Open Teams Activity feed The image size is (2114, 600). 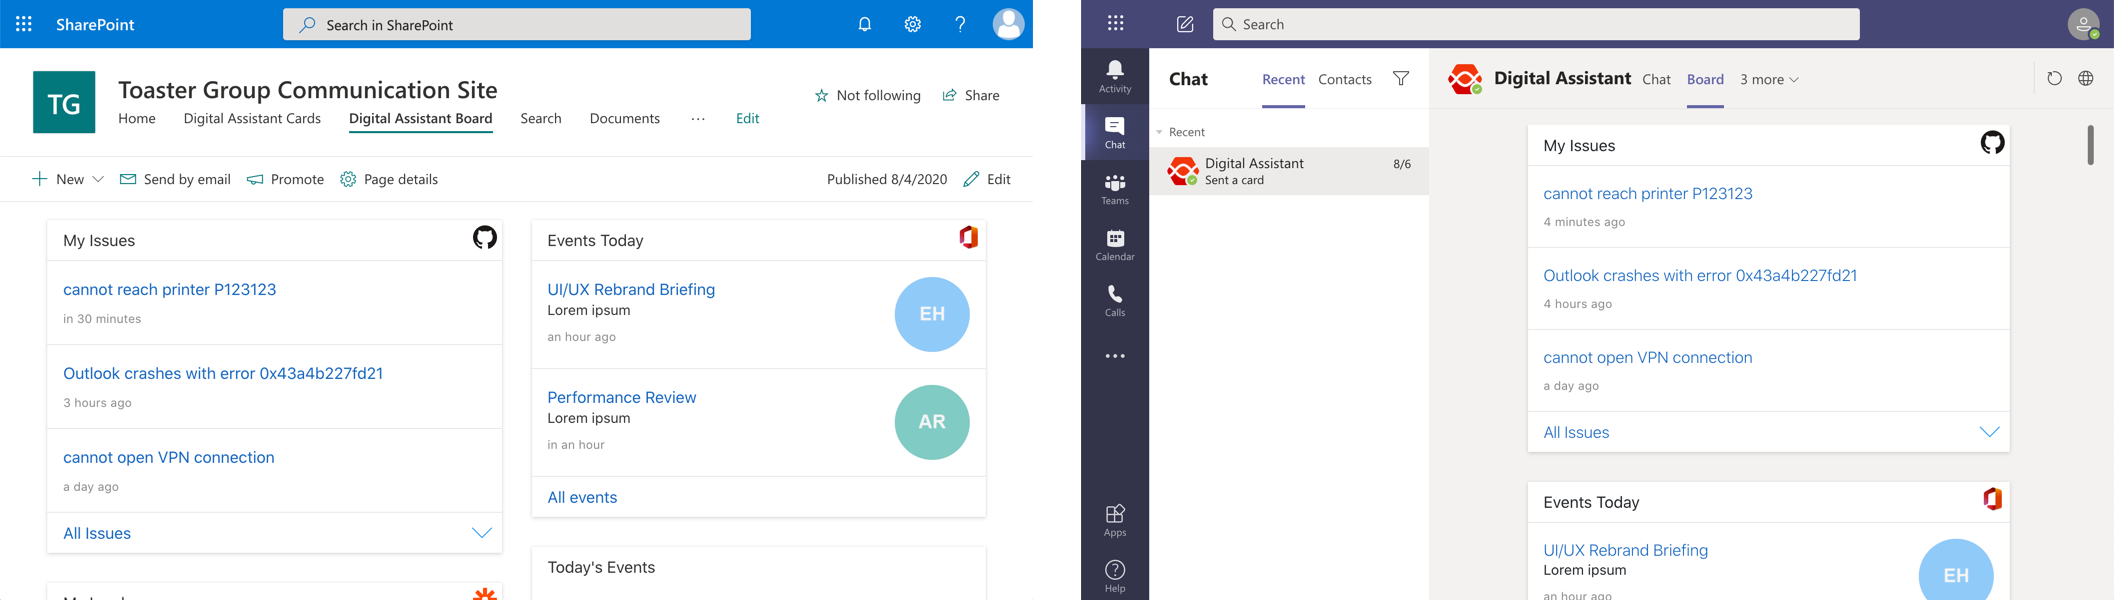[1115, 76]
